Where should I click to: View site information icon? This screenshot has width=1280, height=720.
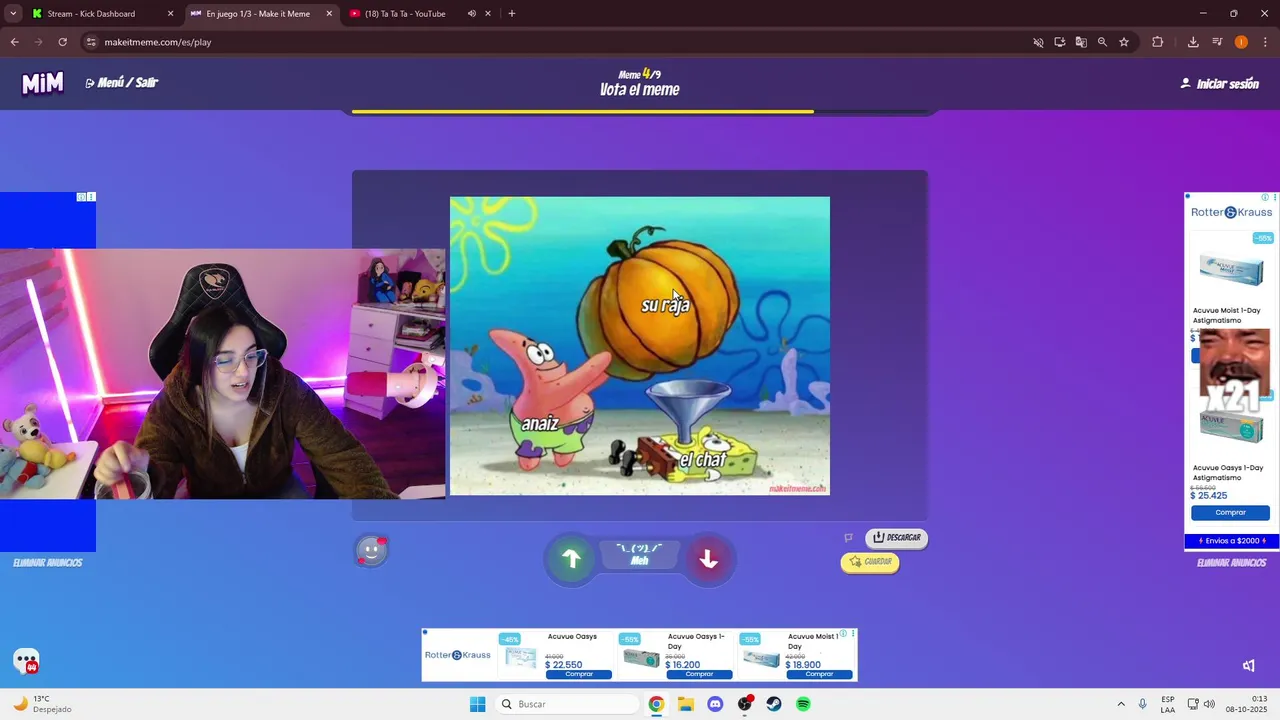91,42
